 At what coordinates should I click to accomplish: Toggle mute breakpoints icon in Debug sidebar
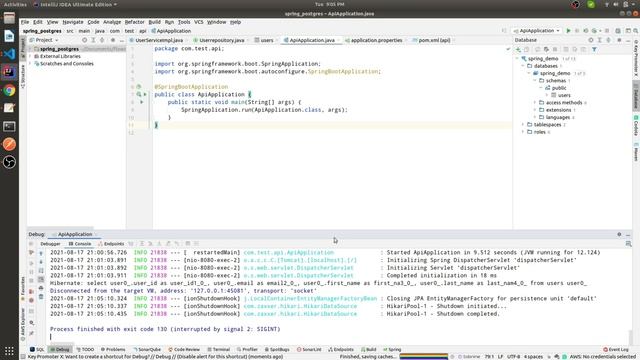[31, 300]
